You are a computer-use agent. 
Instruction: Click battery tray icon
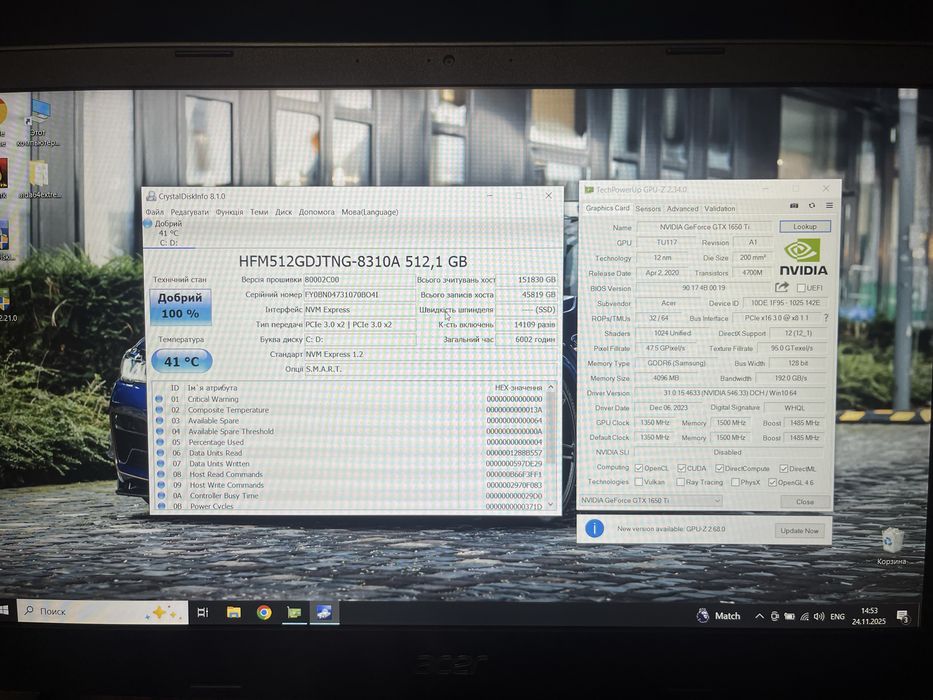click(789, 617)
